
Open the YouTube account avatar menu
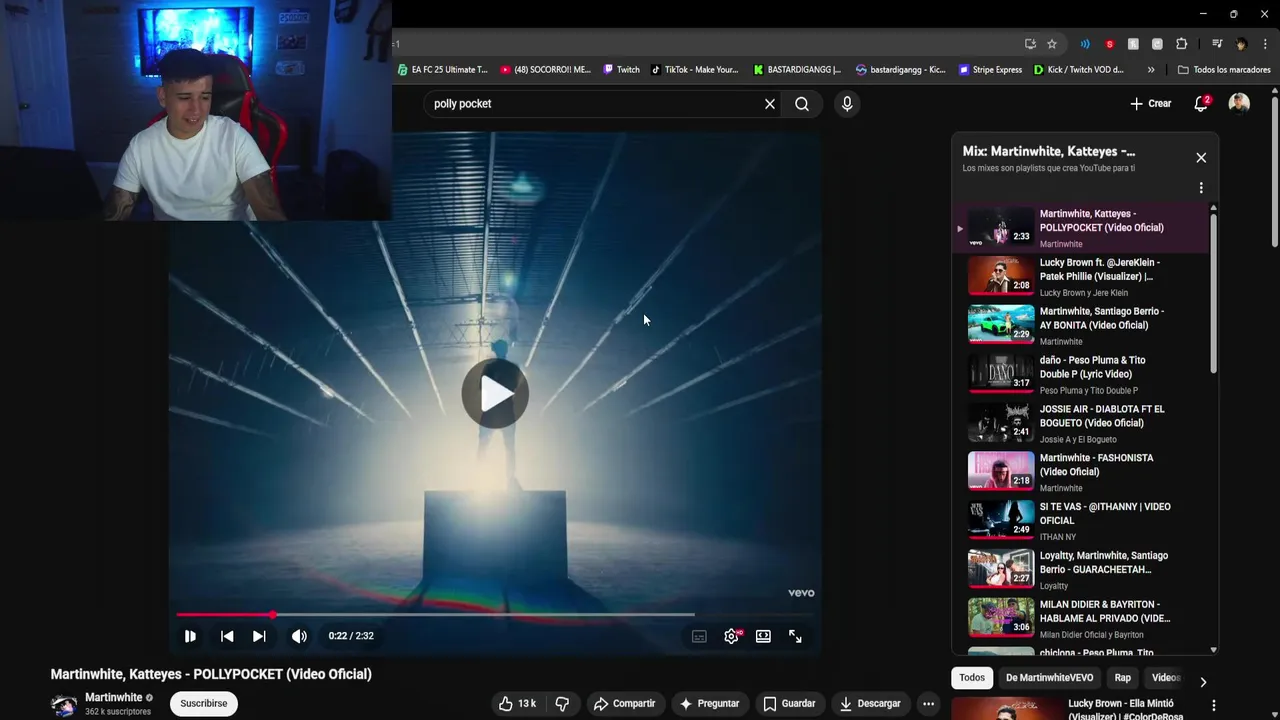pos(1239,104)
